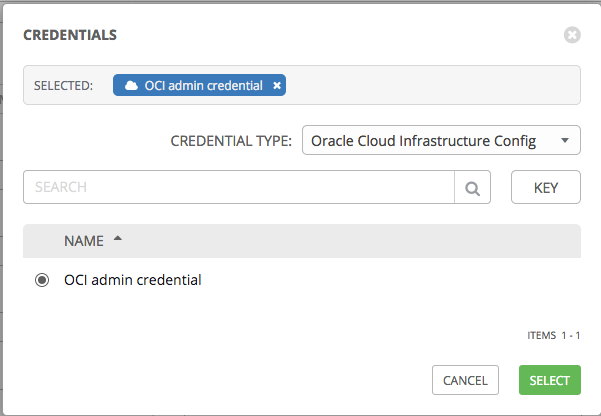The width and height of the screenshot is (601, 416).
Task: Confirm with the green SELECT button
Action: (550, 380)
